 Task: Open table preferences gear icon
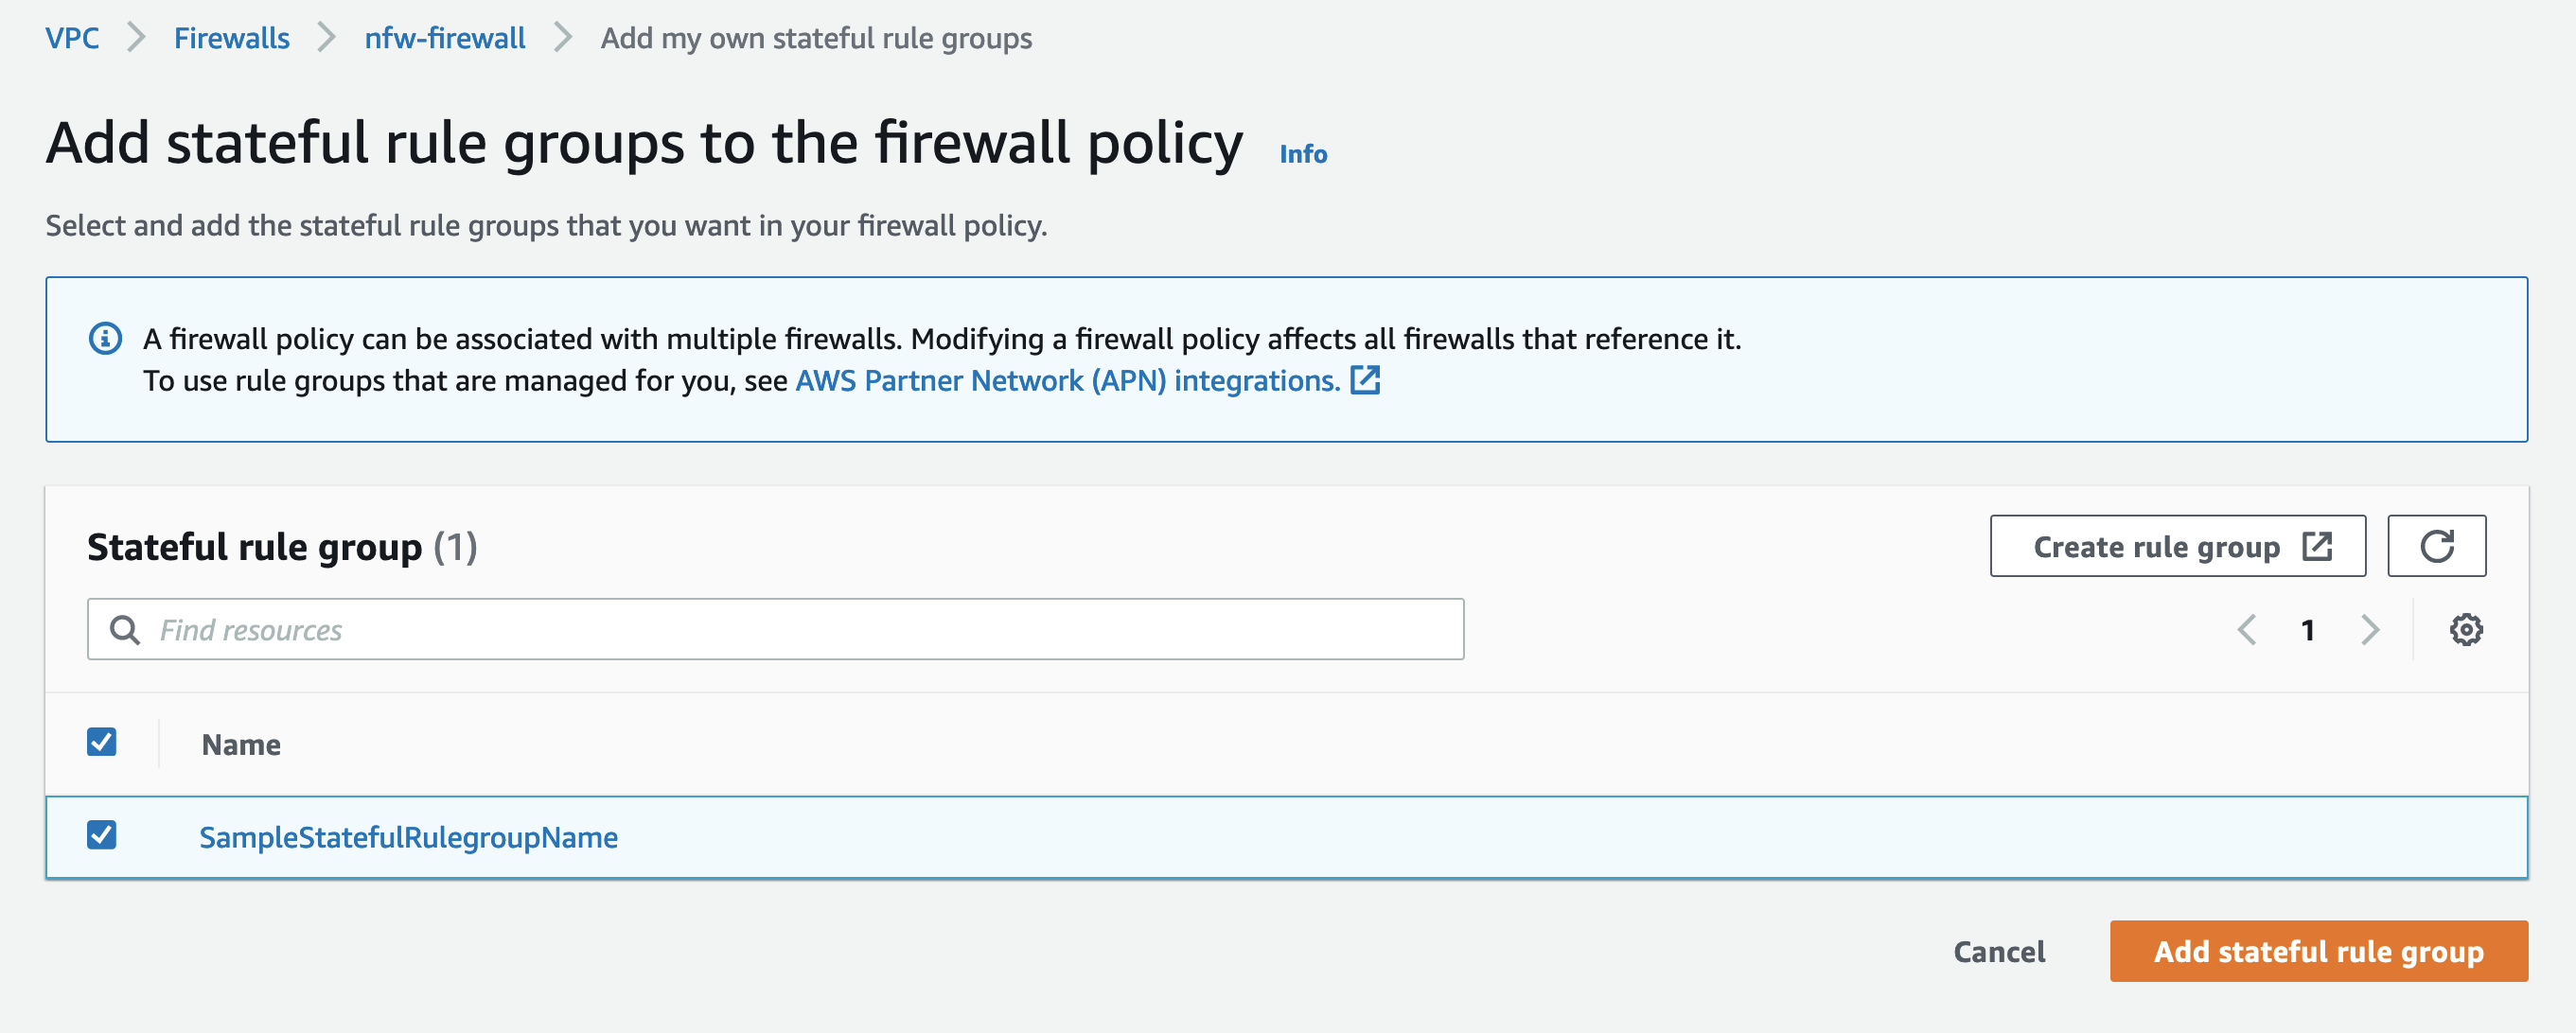tap(2466, 630)
